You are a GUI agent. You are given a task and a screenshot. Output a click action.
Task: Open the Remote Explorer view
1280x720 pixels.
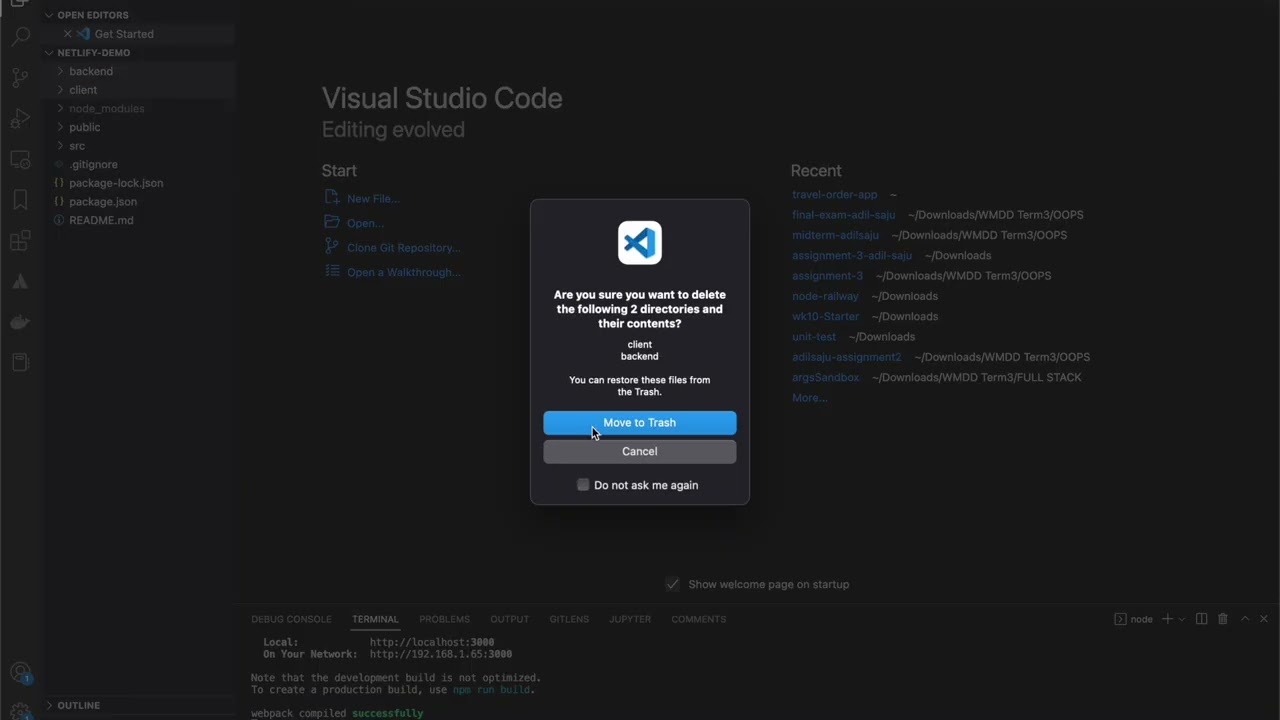(x=20, y=160)
